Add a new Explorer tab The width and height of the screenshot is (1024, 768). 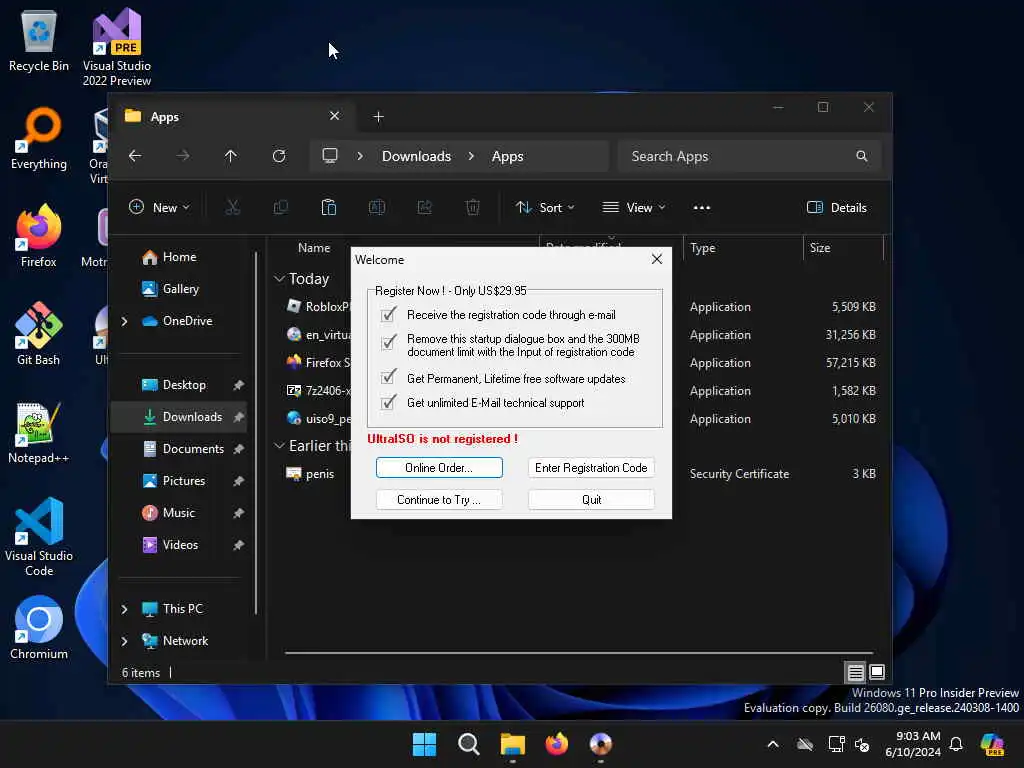(378, 117)
